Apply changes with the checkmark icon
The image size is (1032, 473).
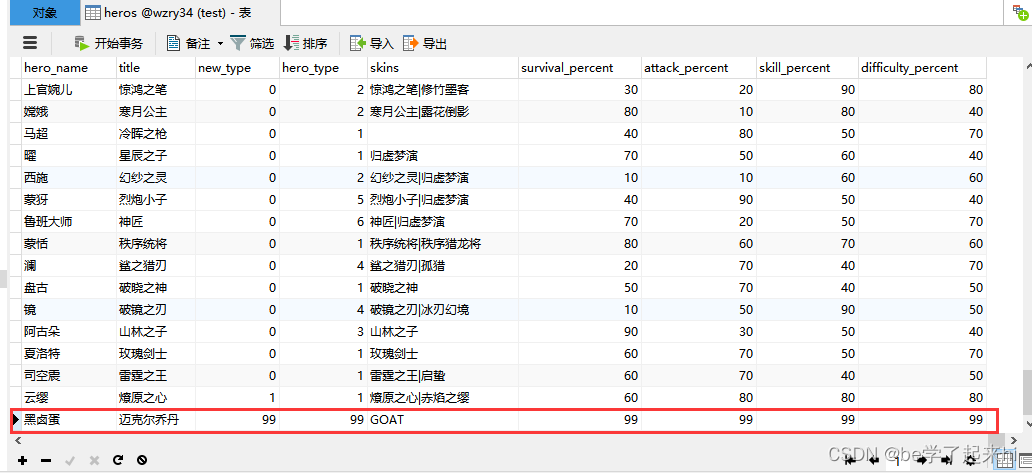click(70, 461)
